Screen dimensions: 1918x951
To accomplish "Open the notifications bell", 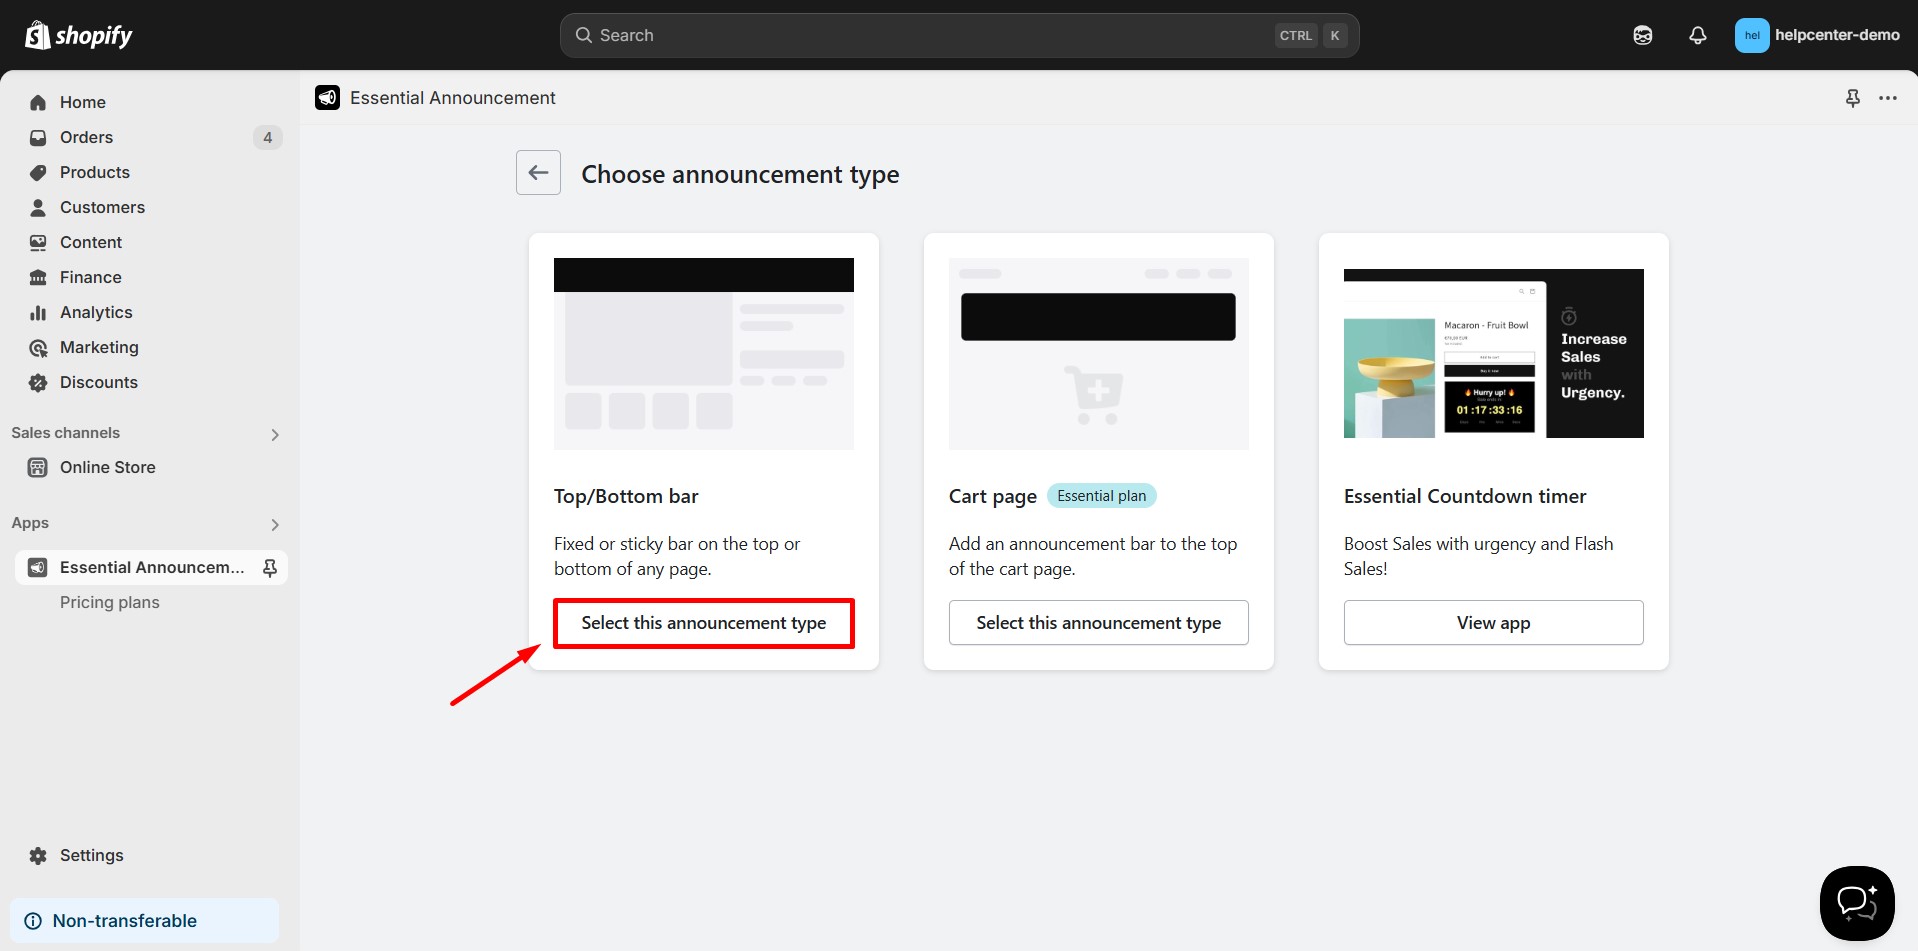I will tap(1697, 35).
